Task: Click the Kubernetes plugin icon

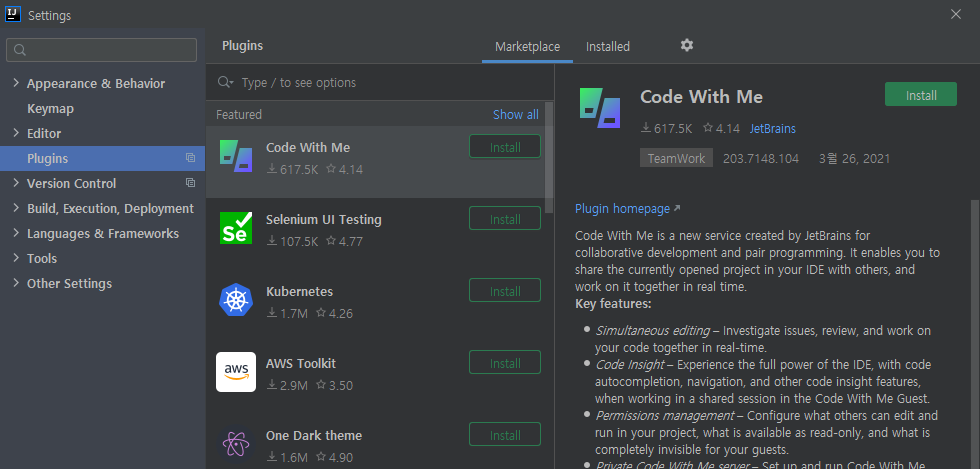Action: 236,300
